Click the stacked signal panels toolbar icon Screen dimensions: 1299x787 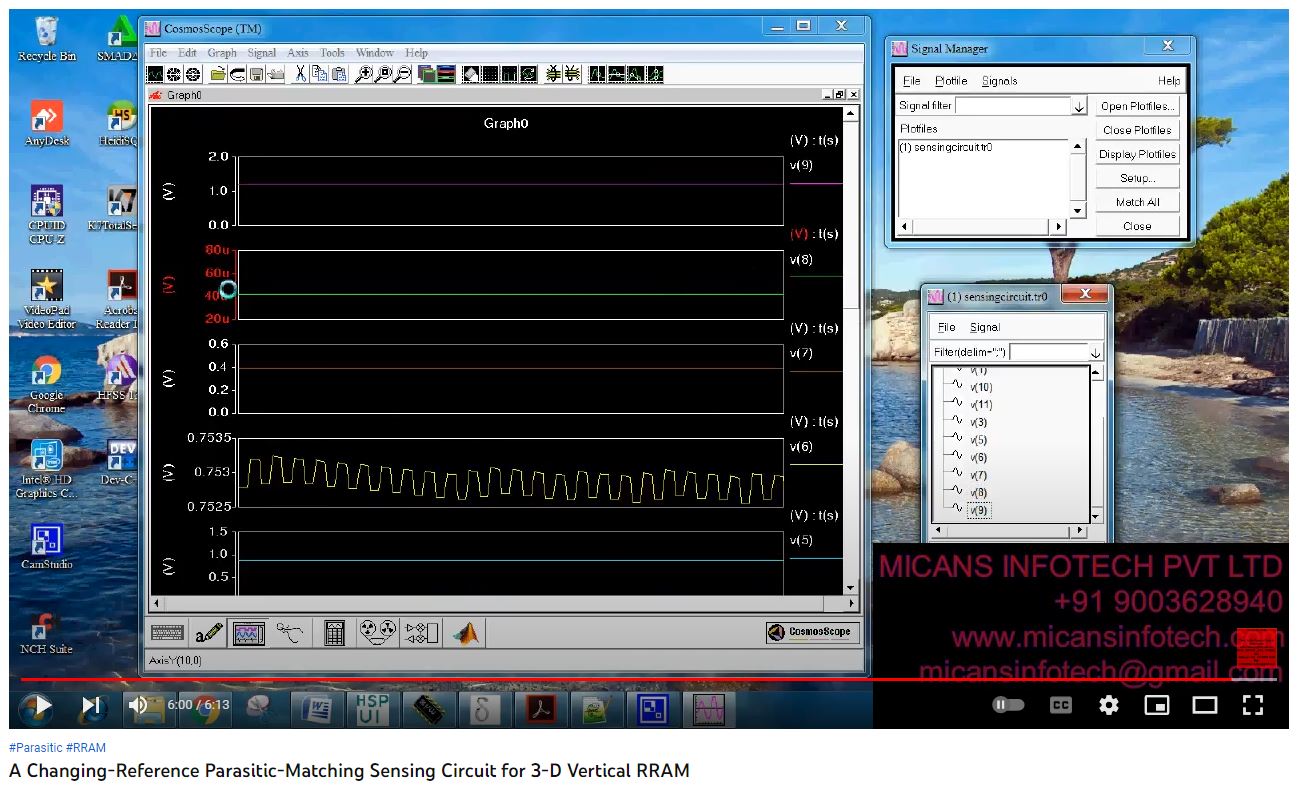point(446,74)
